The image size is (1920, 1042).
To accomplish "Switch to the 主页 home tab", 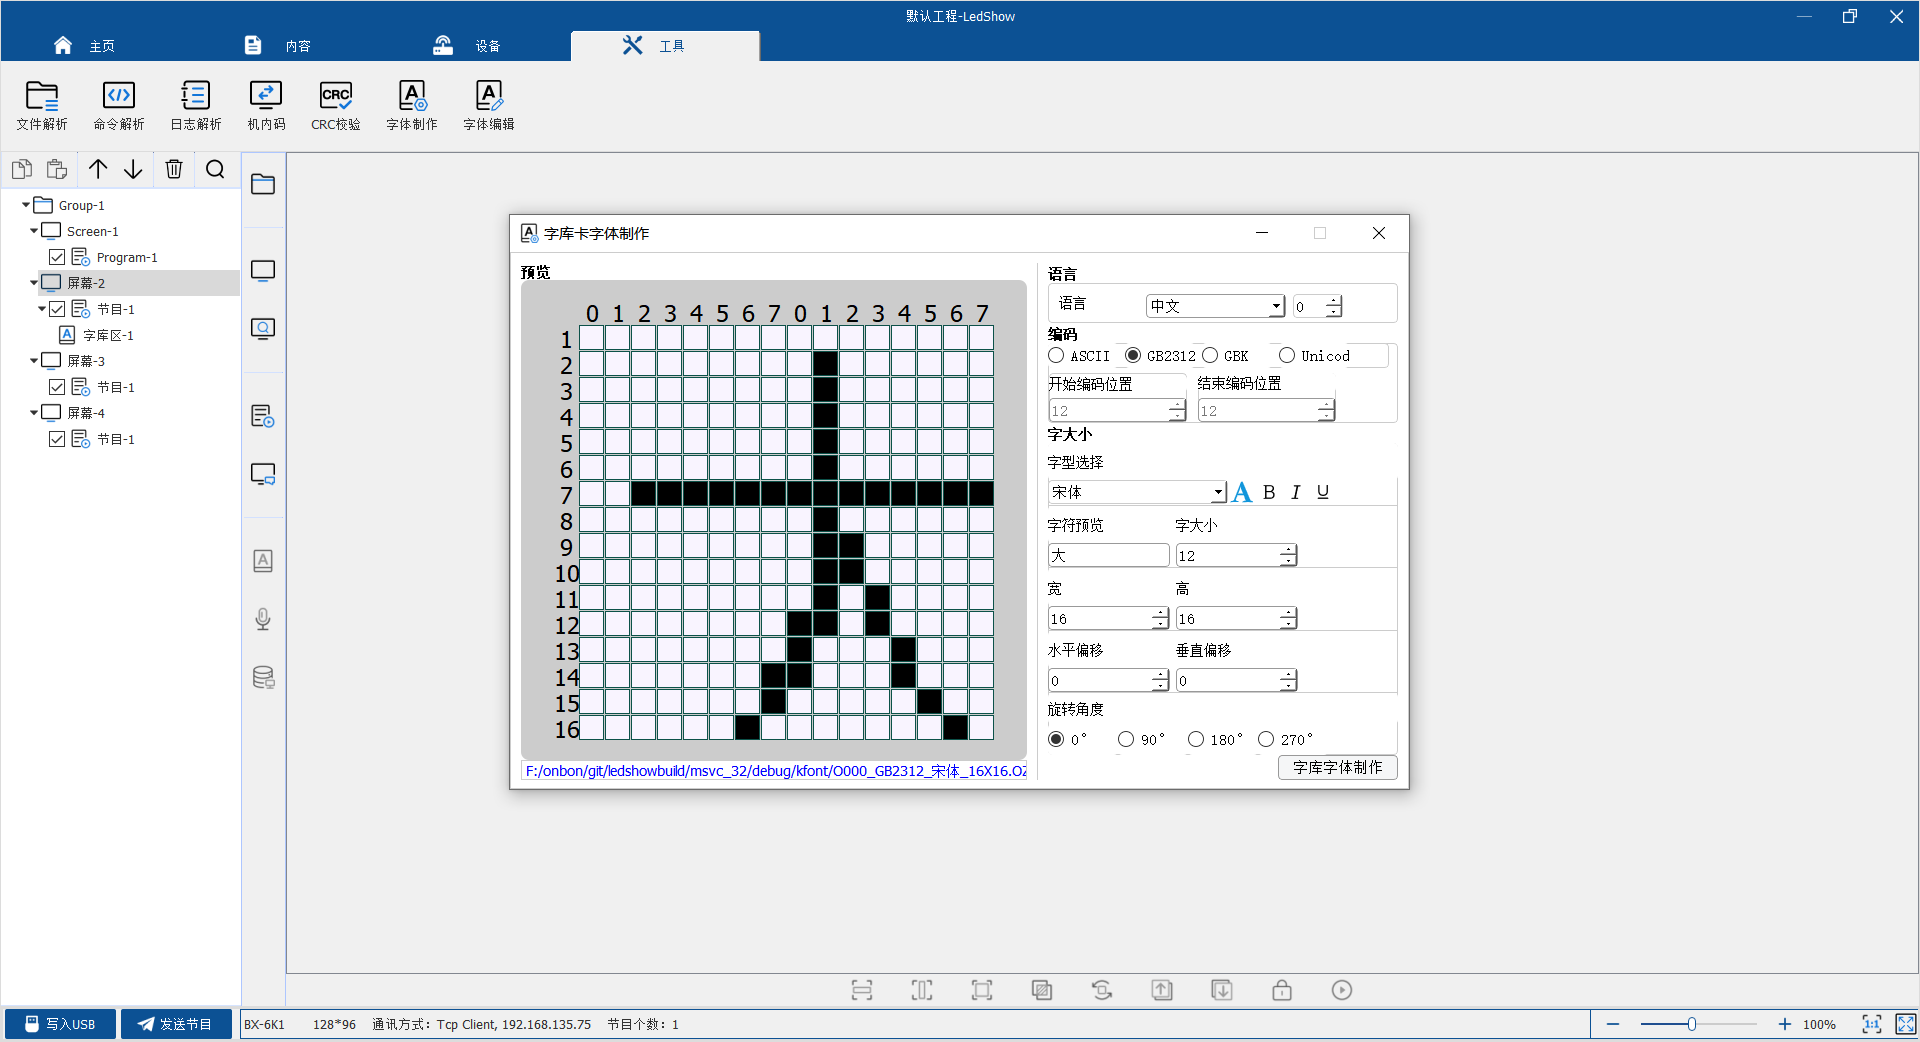I will [83, 46].
